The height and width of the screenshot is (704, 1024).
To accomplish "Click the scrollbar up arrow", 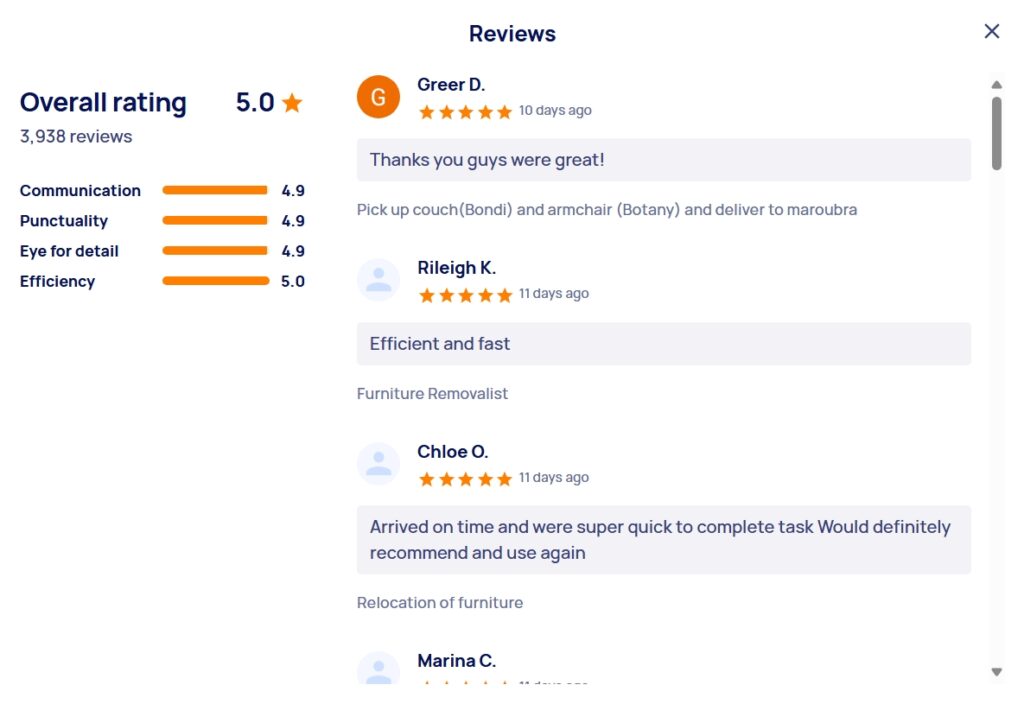I will click(x=996, y=85).
